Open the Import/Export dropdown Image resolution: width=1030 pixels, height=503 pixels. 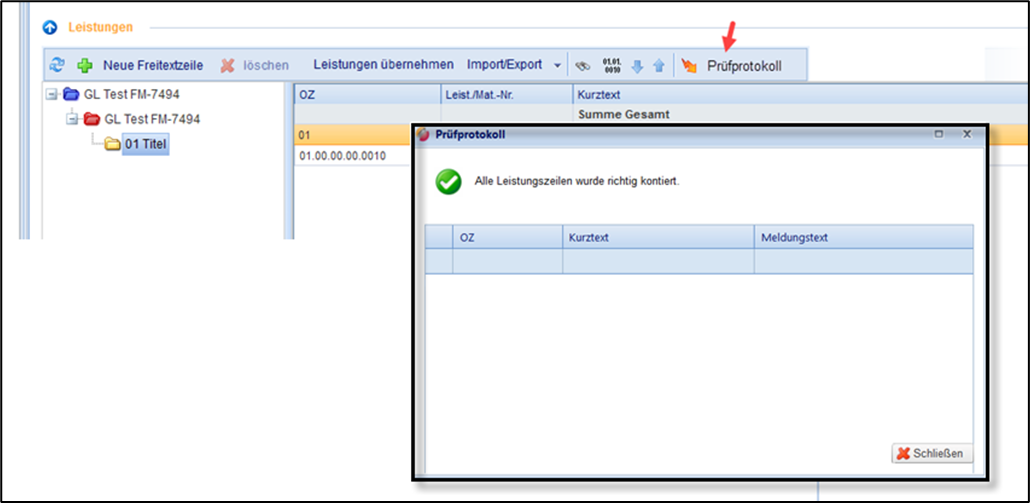point(514,65)
